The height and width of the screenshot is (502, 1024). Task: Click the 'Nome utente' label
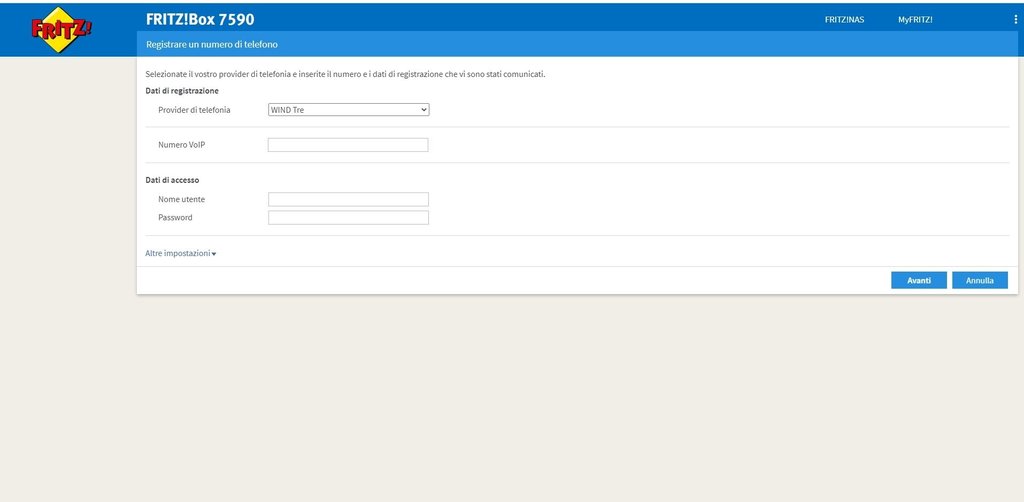(182, 199)
